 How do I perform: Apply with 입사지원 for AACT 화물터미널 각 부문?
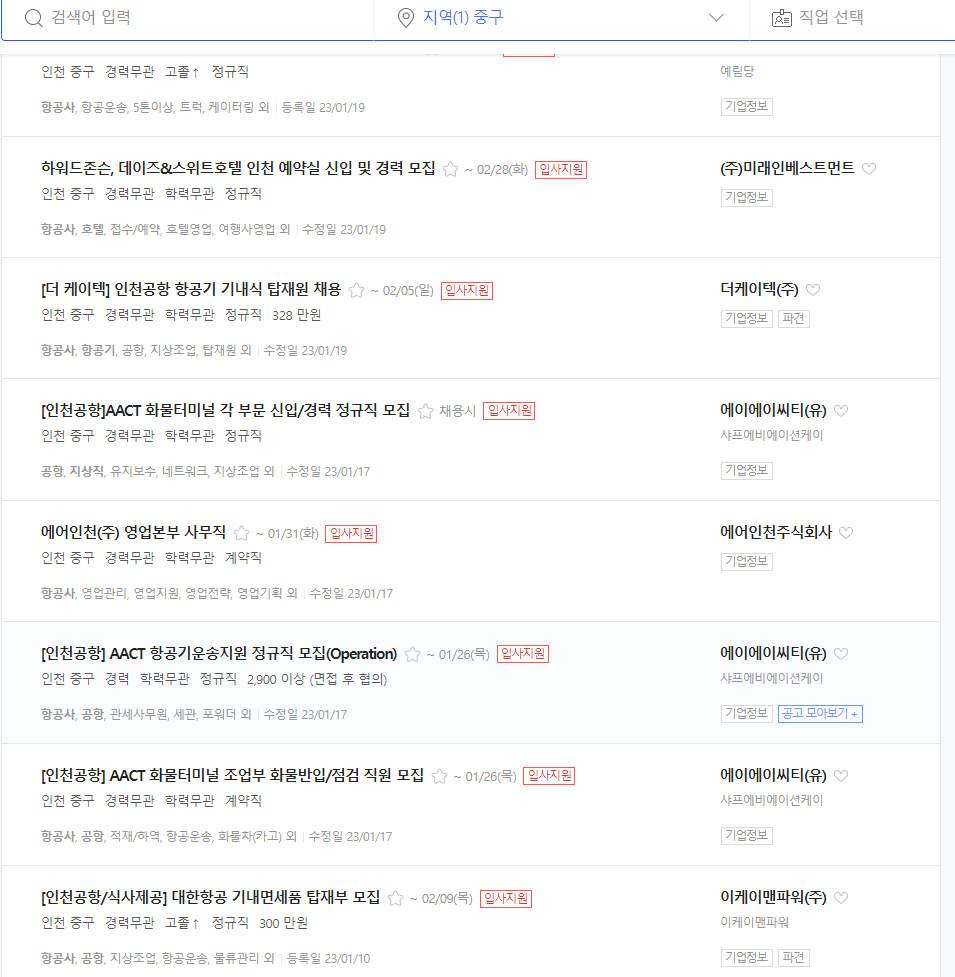click(509, 411)
